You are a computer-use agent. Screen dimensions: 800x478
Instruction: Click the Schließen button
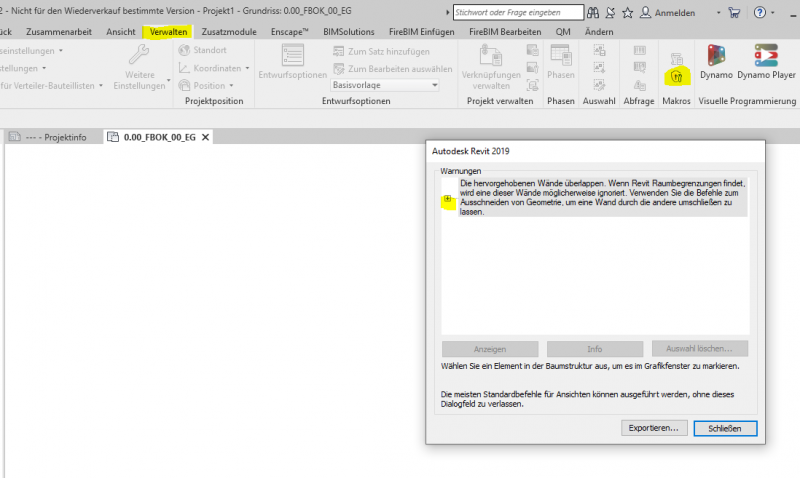tap(725, 427)
